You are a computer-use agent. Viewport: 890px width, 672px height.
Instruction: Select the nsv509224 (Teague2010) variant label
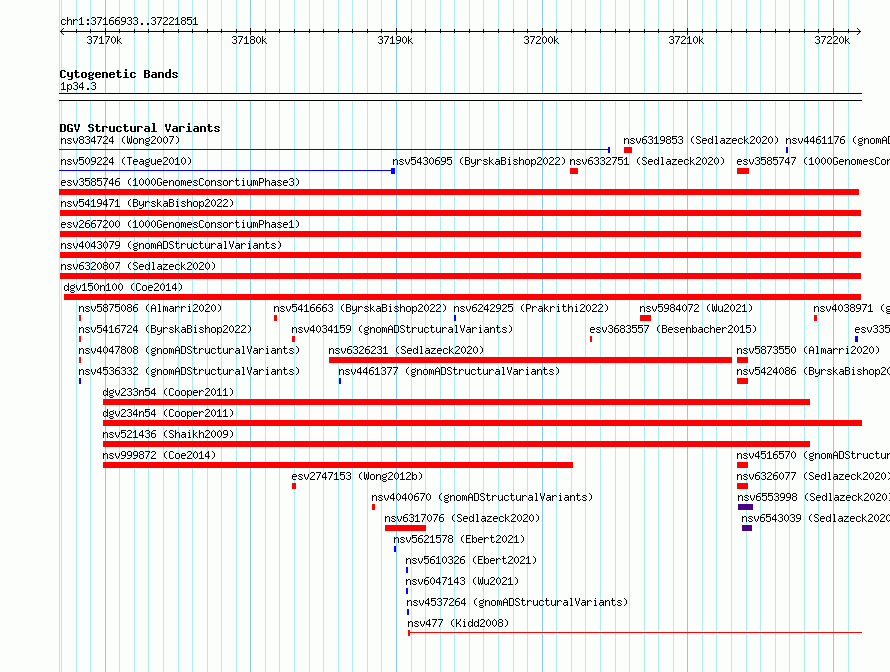tap(126, 161)
